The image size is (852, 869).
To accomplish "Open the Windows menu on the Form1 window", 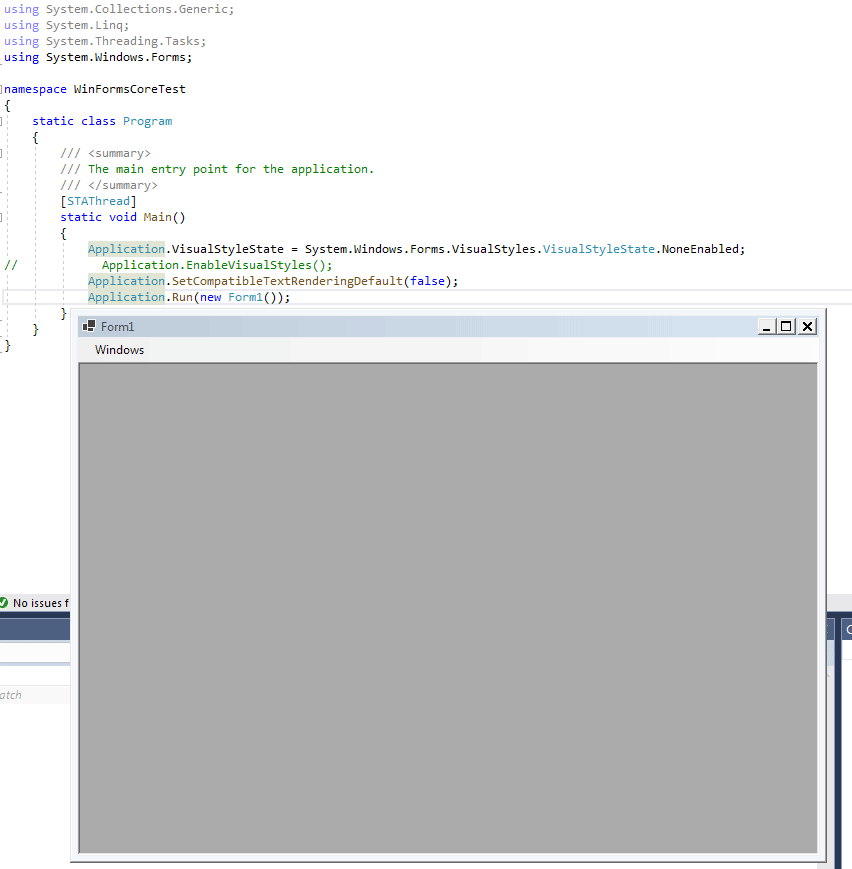I will point(119,350).
